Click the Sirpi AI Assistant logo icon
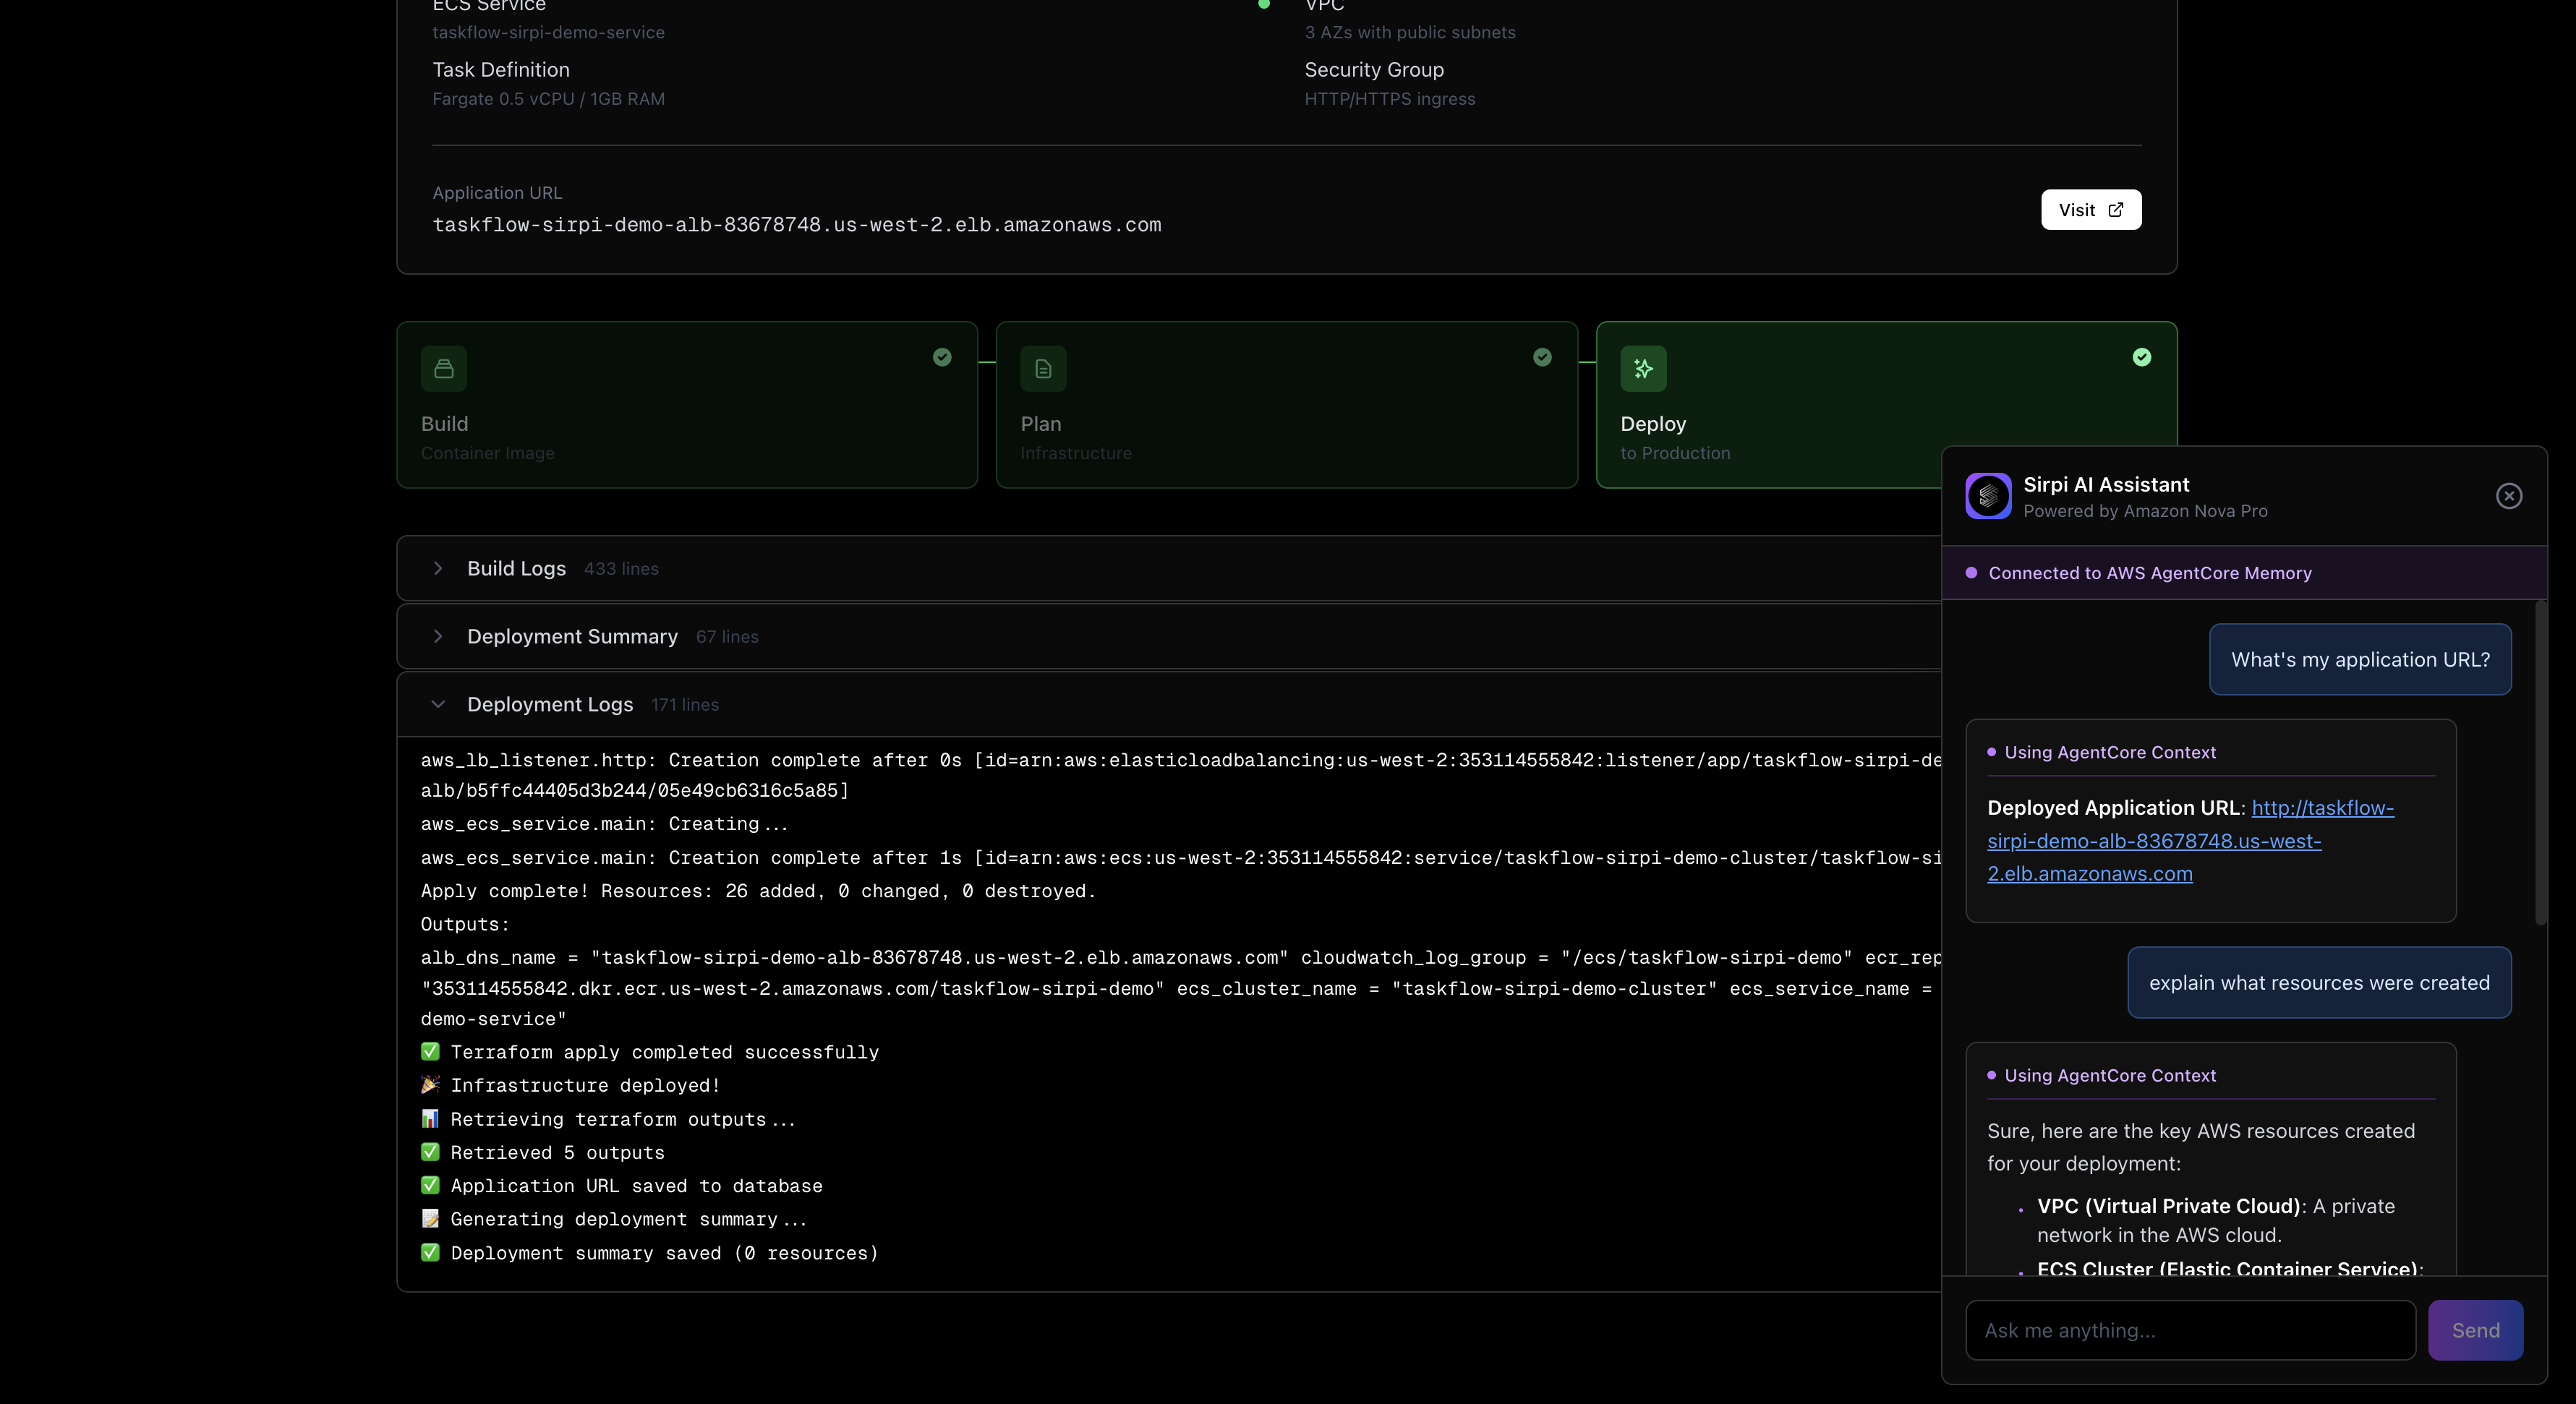The height and width of the screenshot is (1404, 2576). click(x=1988, y=496)
